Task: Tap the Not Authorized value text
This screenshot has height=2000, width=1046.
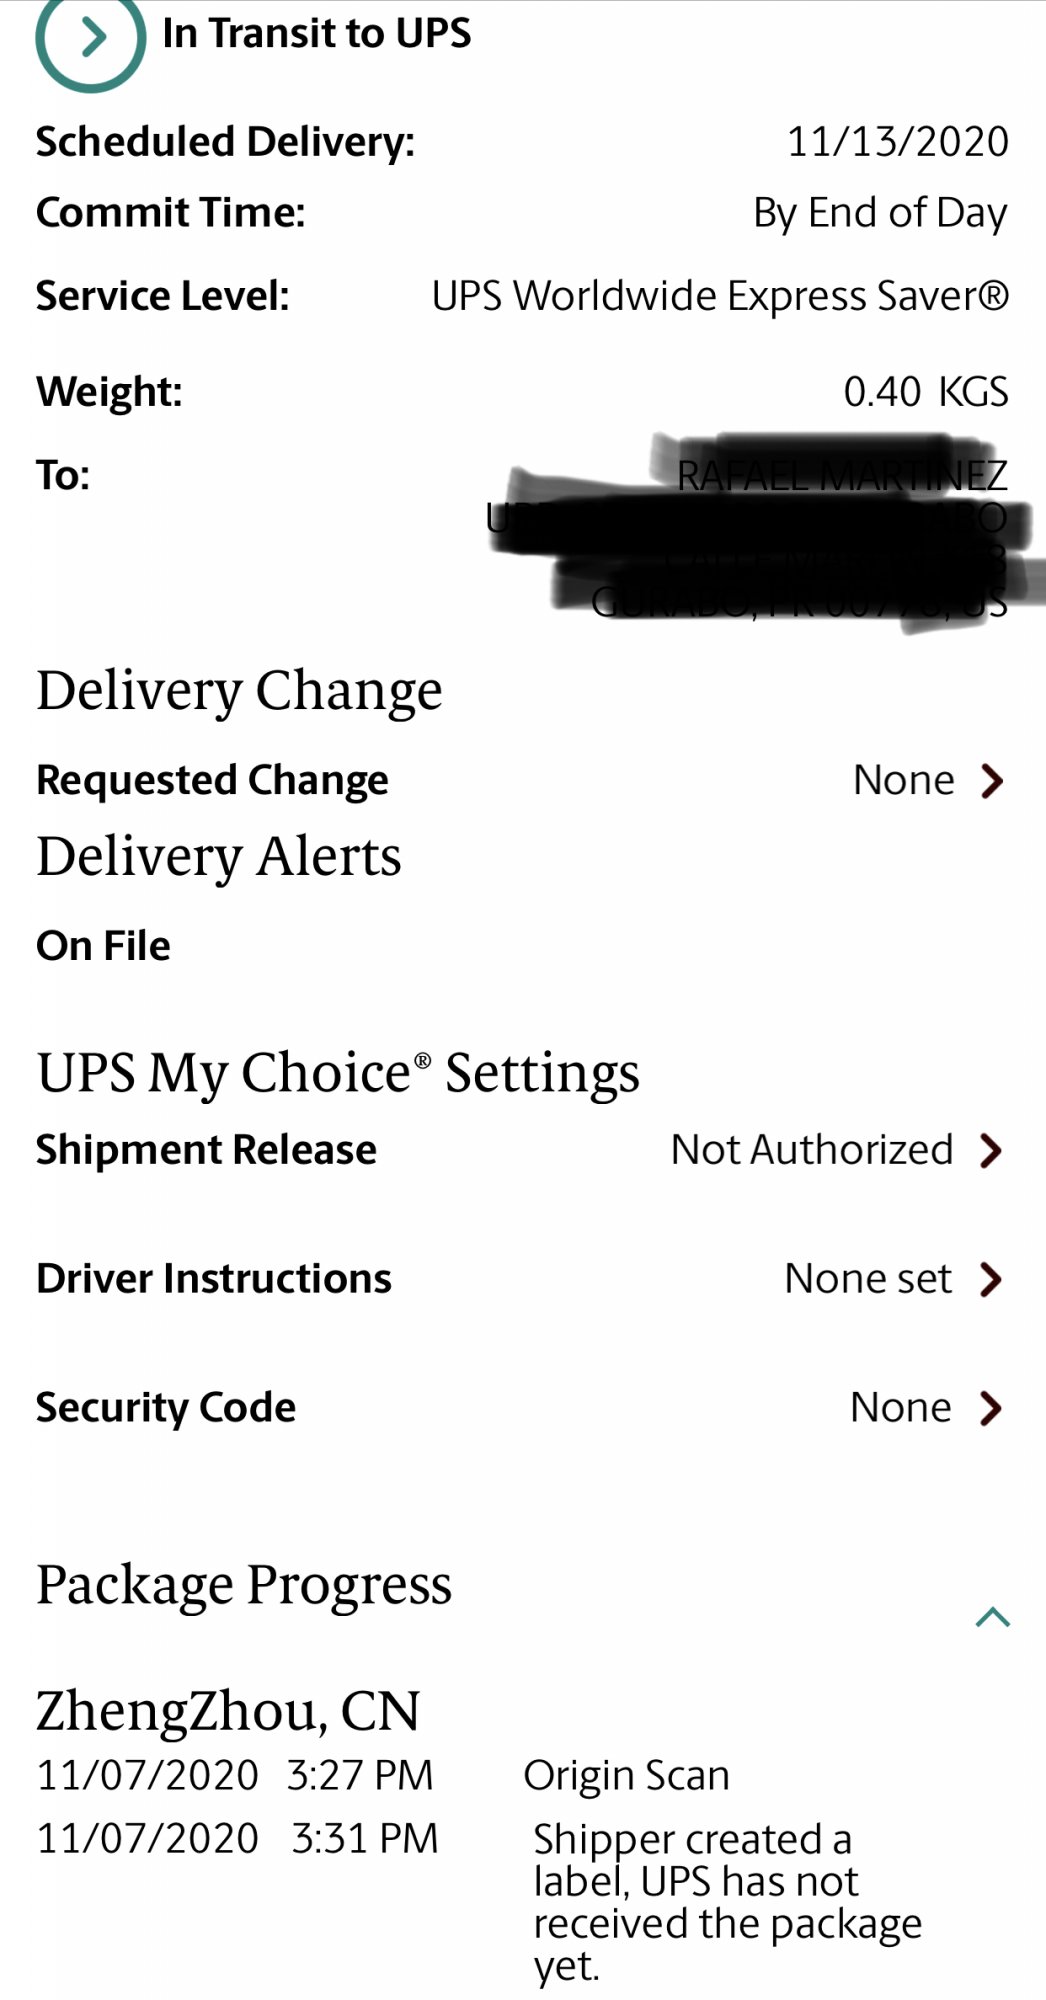Action: (x=811, y=1150)
